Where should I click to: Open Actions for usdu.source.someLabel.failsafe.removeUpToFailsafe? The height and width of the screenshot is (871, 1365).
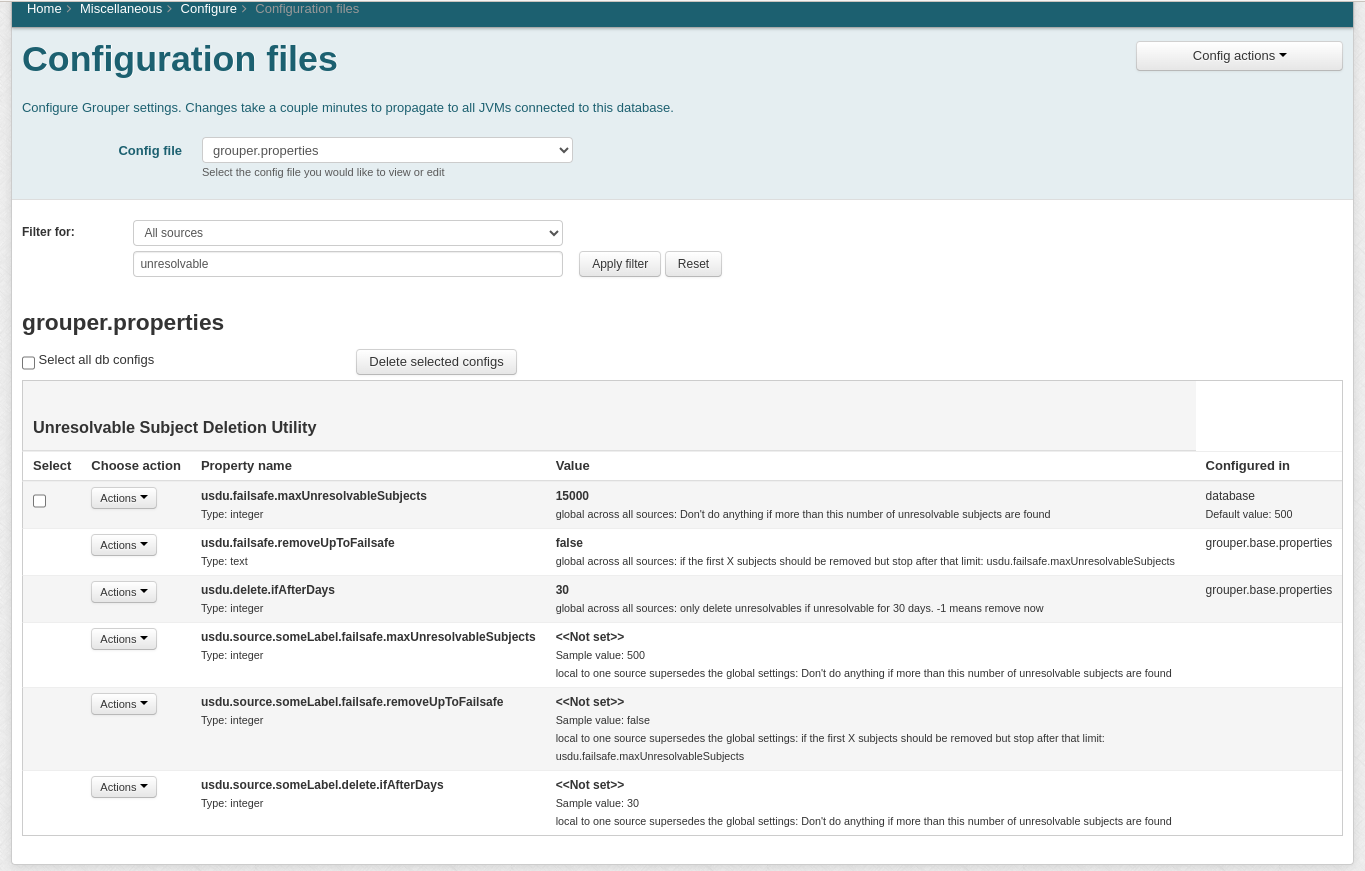pyautogui.click(x=123, y=704)
